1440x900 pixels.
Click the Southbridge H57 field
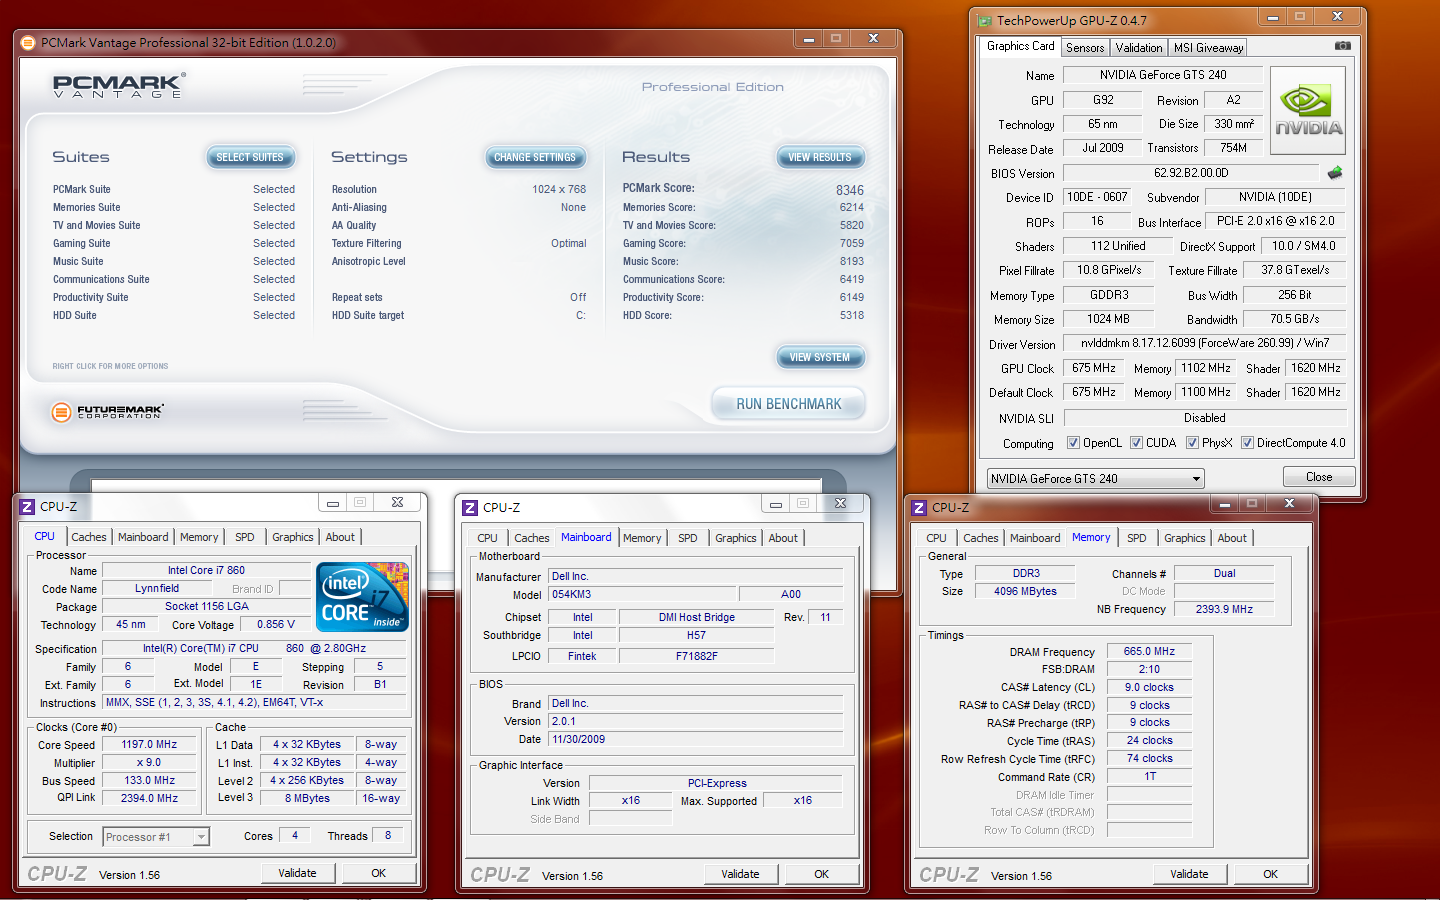(696, 635)
